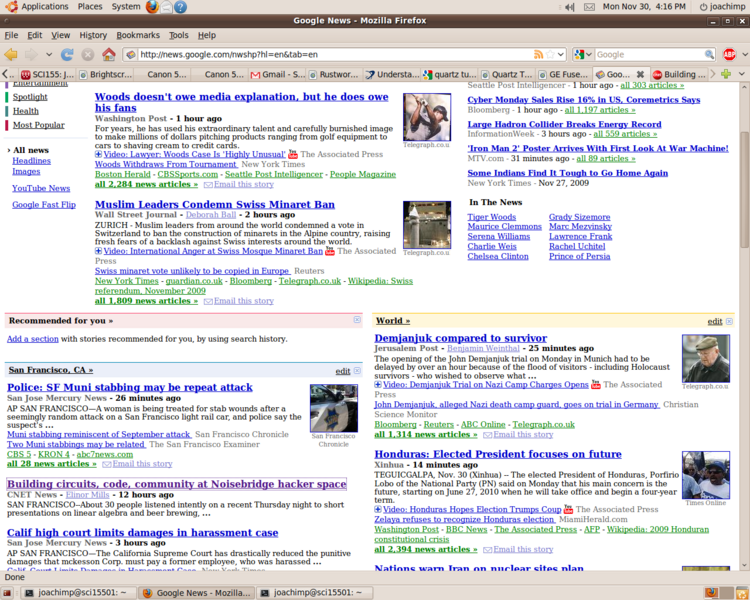Expand Demjanjuk Trial video plus icon
Screen dimensions: 750x600
click(378, 384)
